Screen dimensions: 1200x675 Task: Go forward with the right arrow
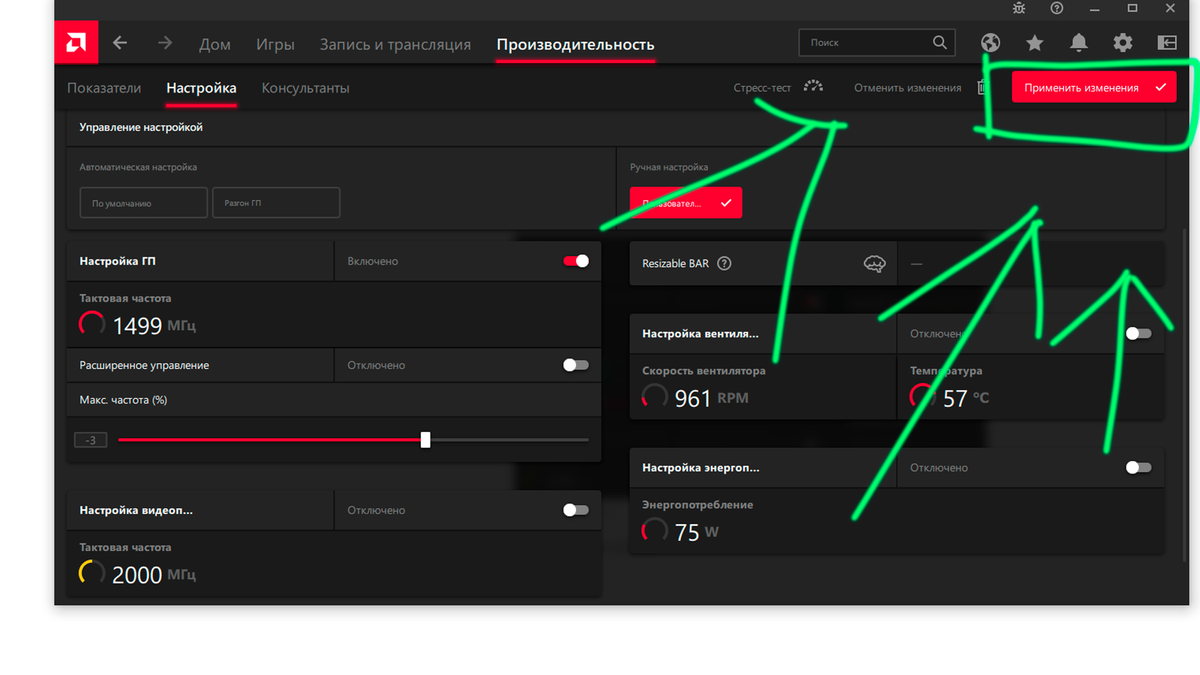[165, 43]
